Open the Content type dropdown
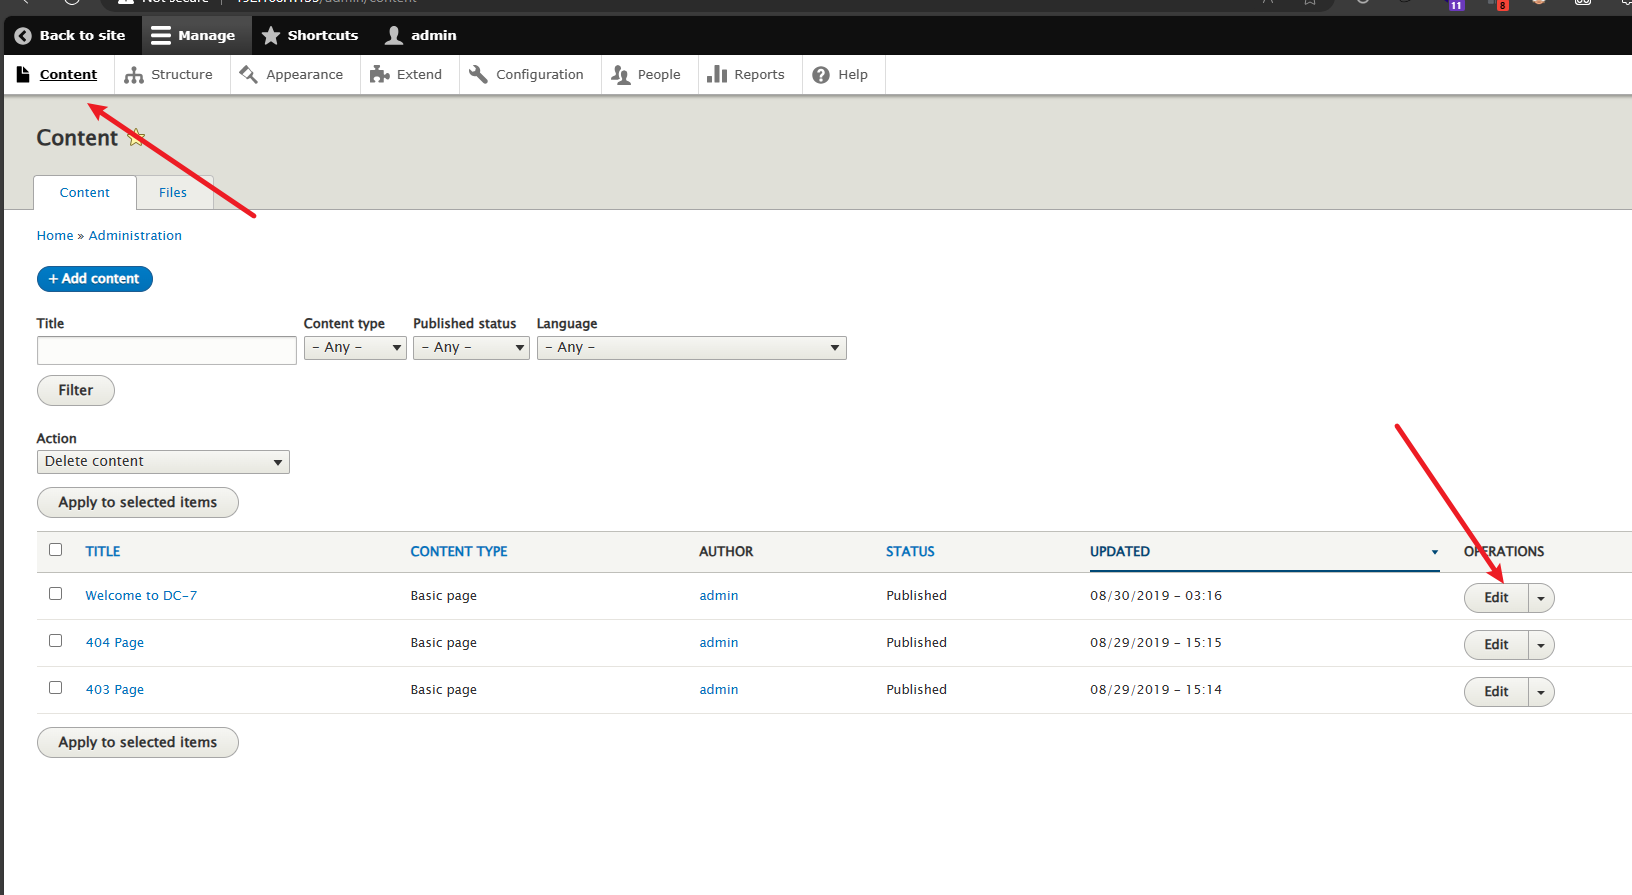 [355, 347]
